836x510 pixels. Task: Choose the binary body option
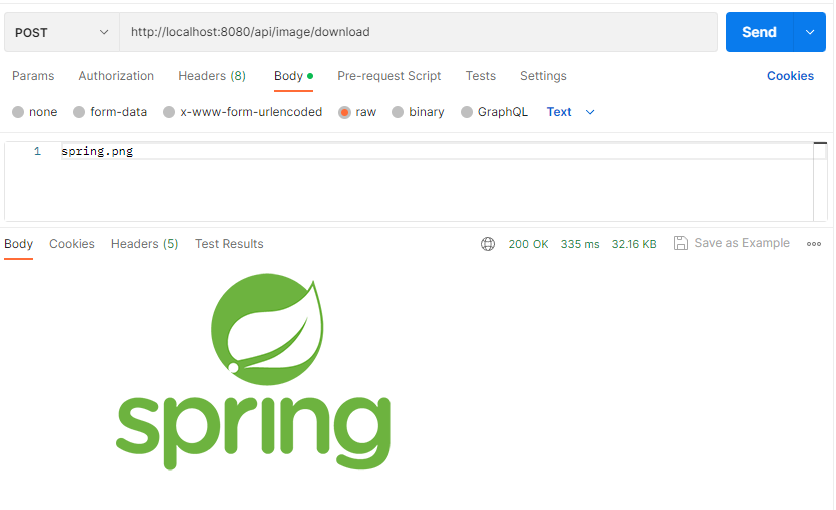click(x=398, y=112)
